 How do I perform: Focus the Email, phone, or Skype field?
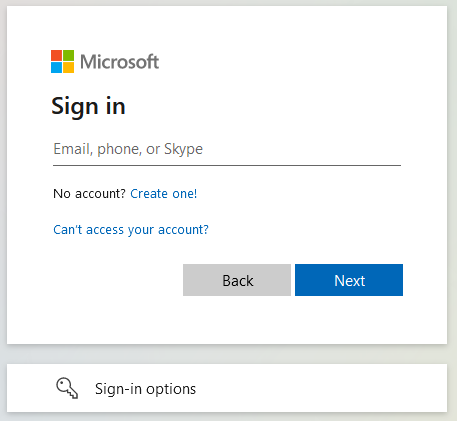click(x=227, y=149)
